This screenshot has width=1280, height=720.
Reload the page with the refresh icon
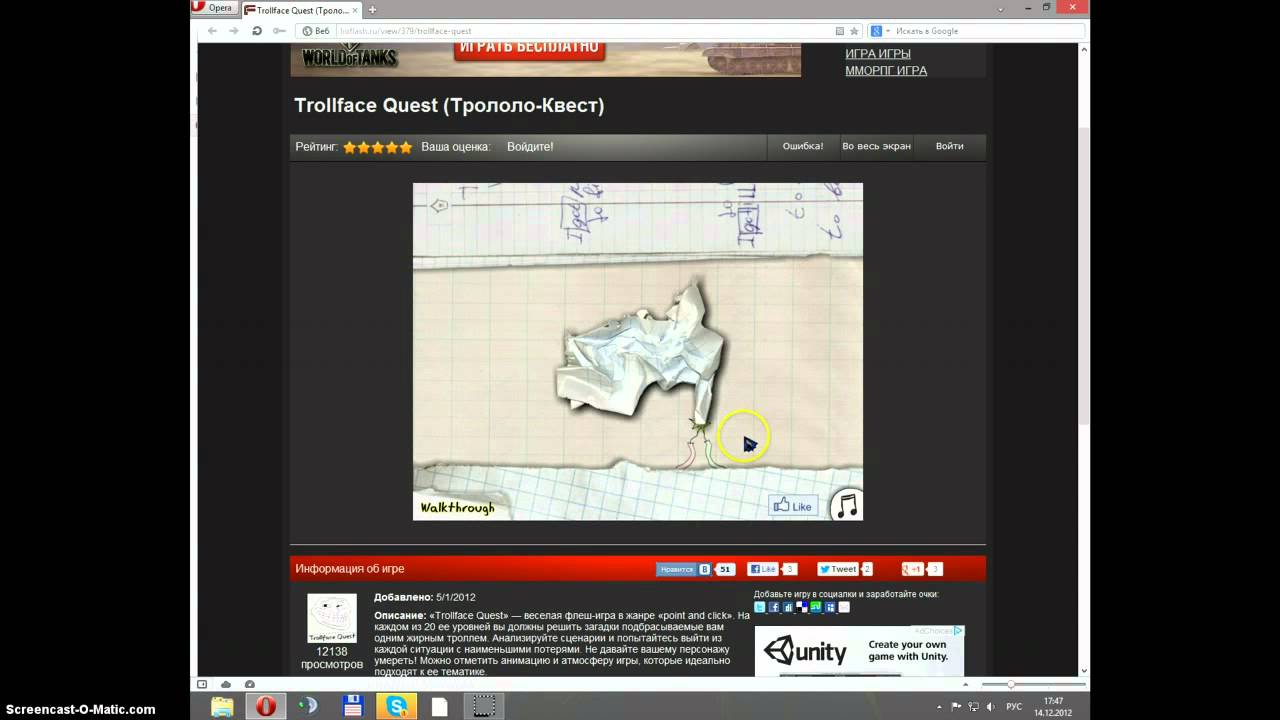coord(257,31)
